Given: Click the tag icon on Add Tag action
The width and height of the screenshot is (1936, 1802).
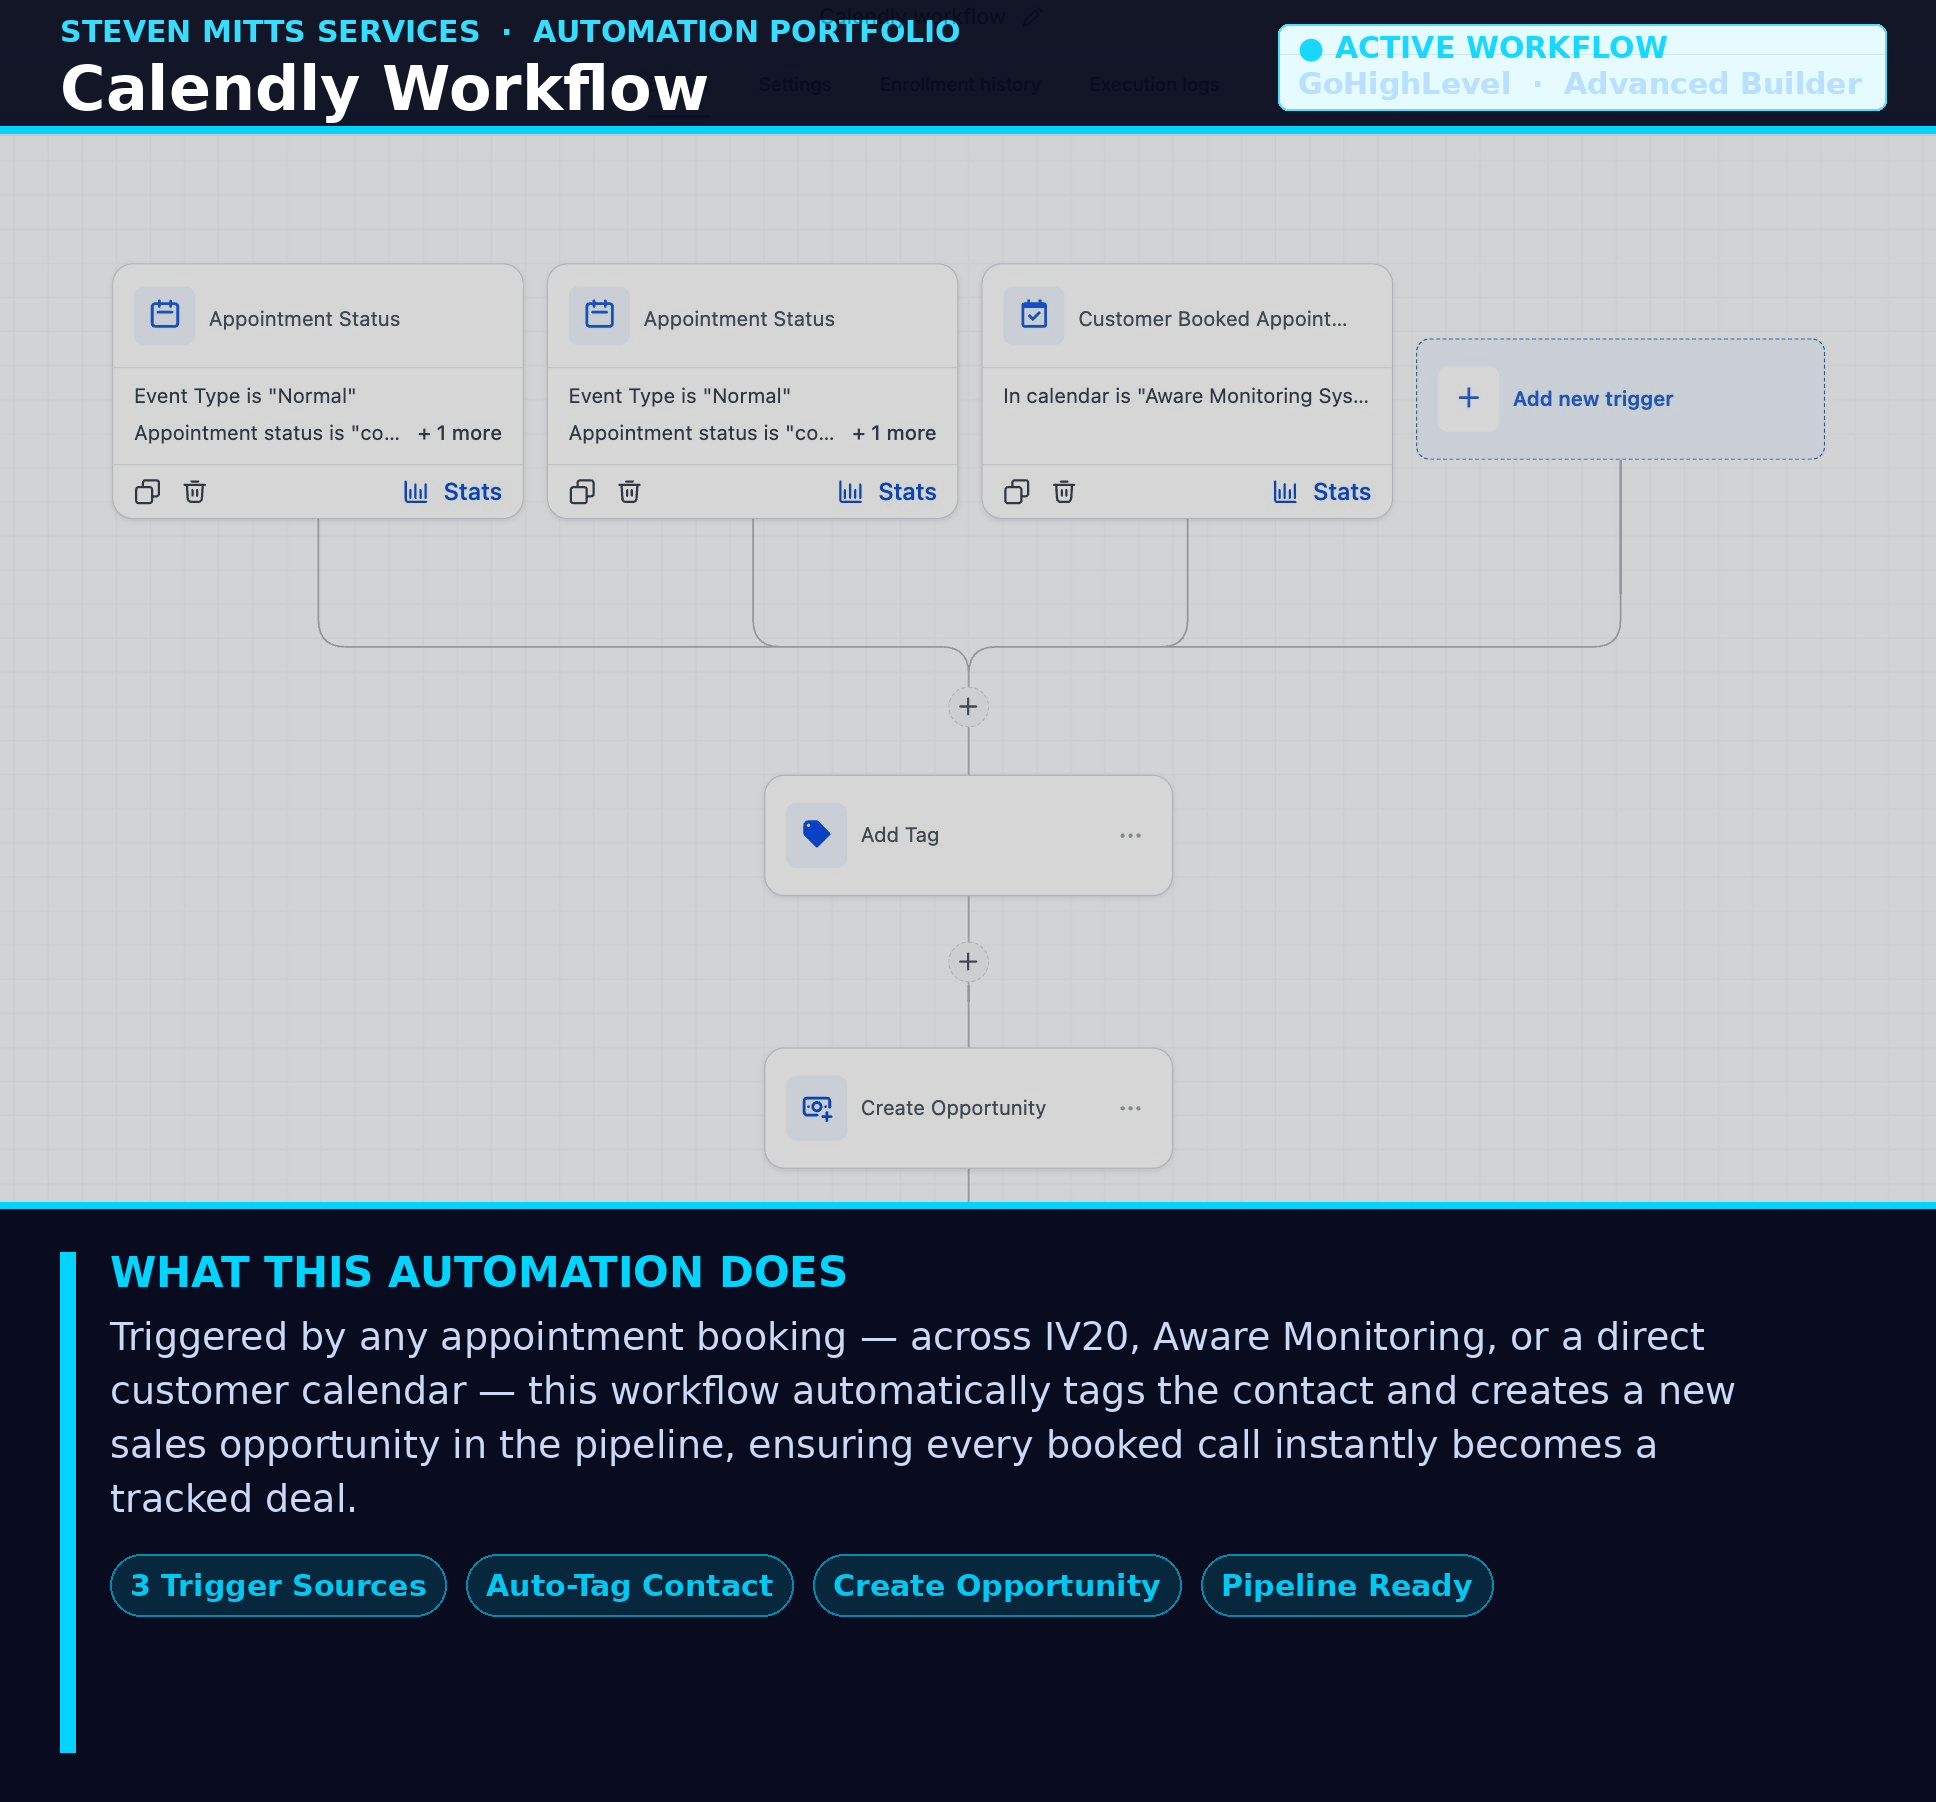Looking at the screenshot, I should [x=817, y=834].
